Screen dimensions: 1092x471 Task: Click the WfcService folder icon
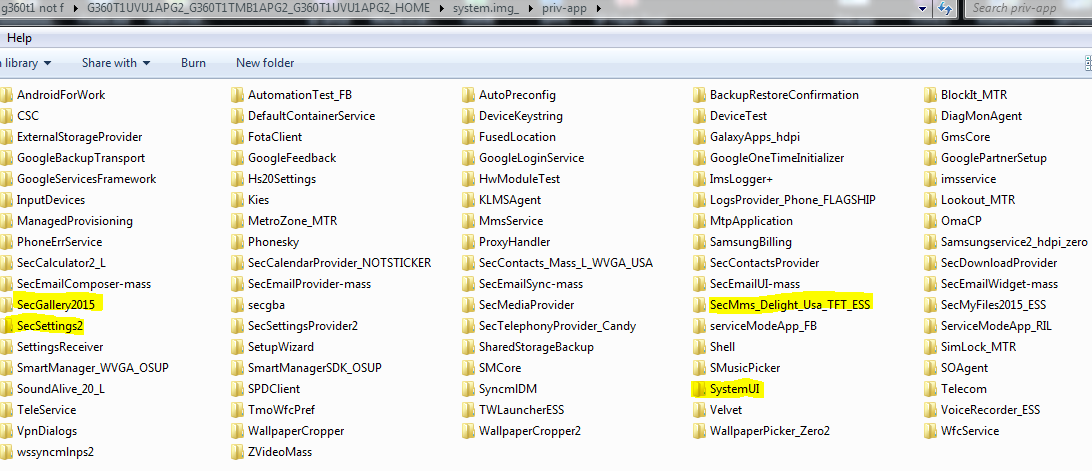[x=930, y=431]
